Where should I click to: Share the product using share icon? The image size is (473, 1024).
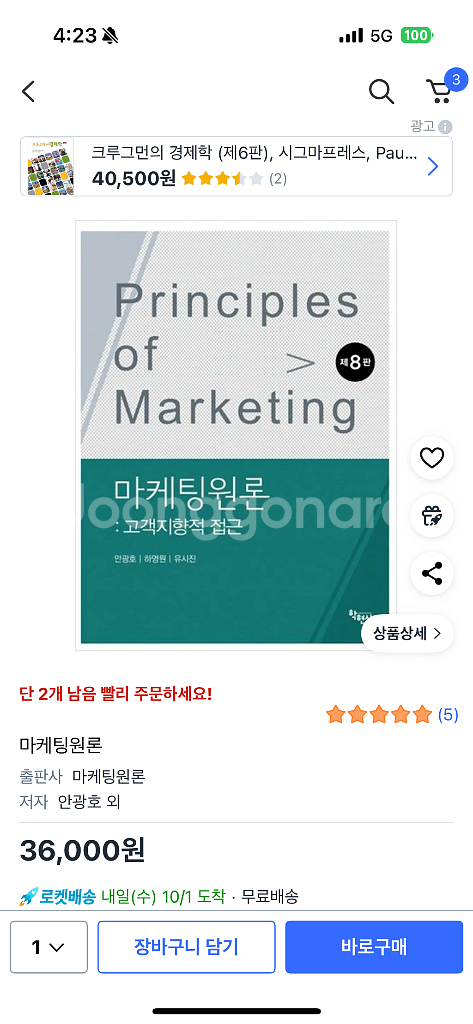coord(432,573)
